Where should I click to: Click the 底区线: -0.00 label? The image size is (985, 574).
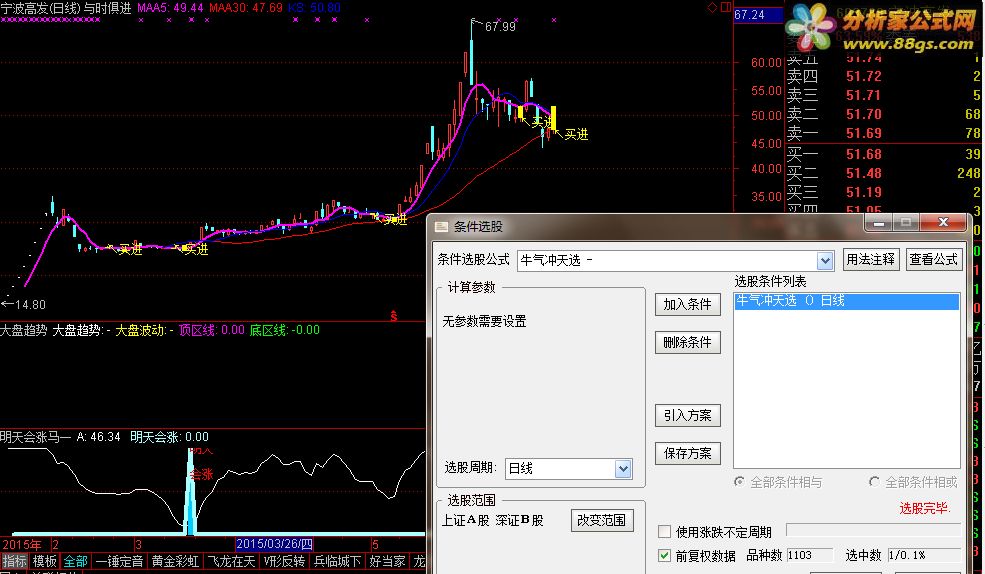click(x=285, y=330)
